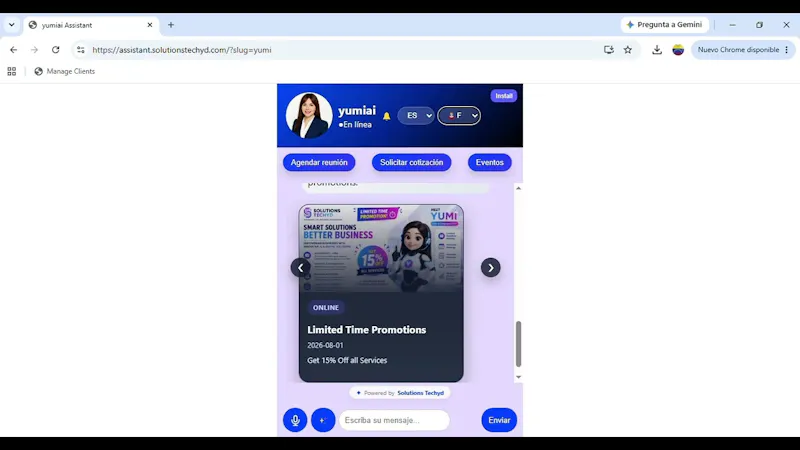This screenshot has width=800, height=450.
Task: Click the En línea status text
Action: tap(357, 125)
